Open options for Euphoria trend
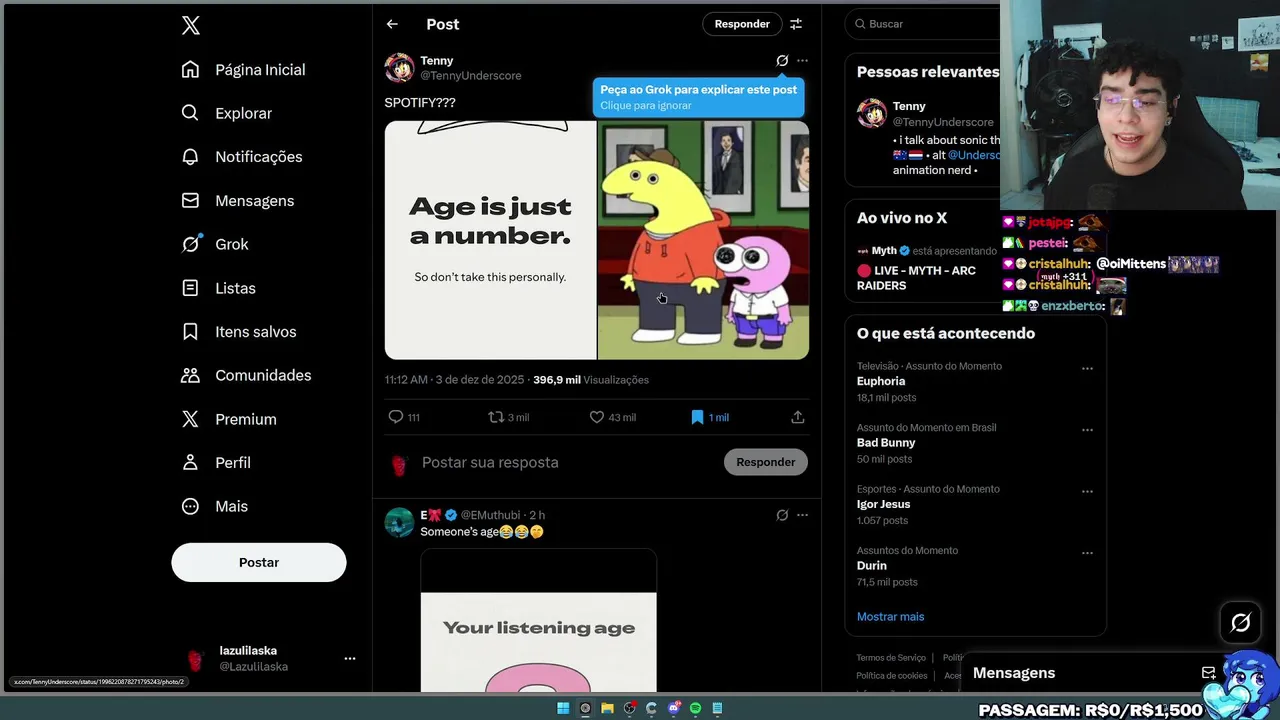 pos(1087,369)
